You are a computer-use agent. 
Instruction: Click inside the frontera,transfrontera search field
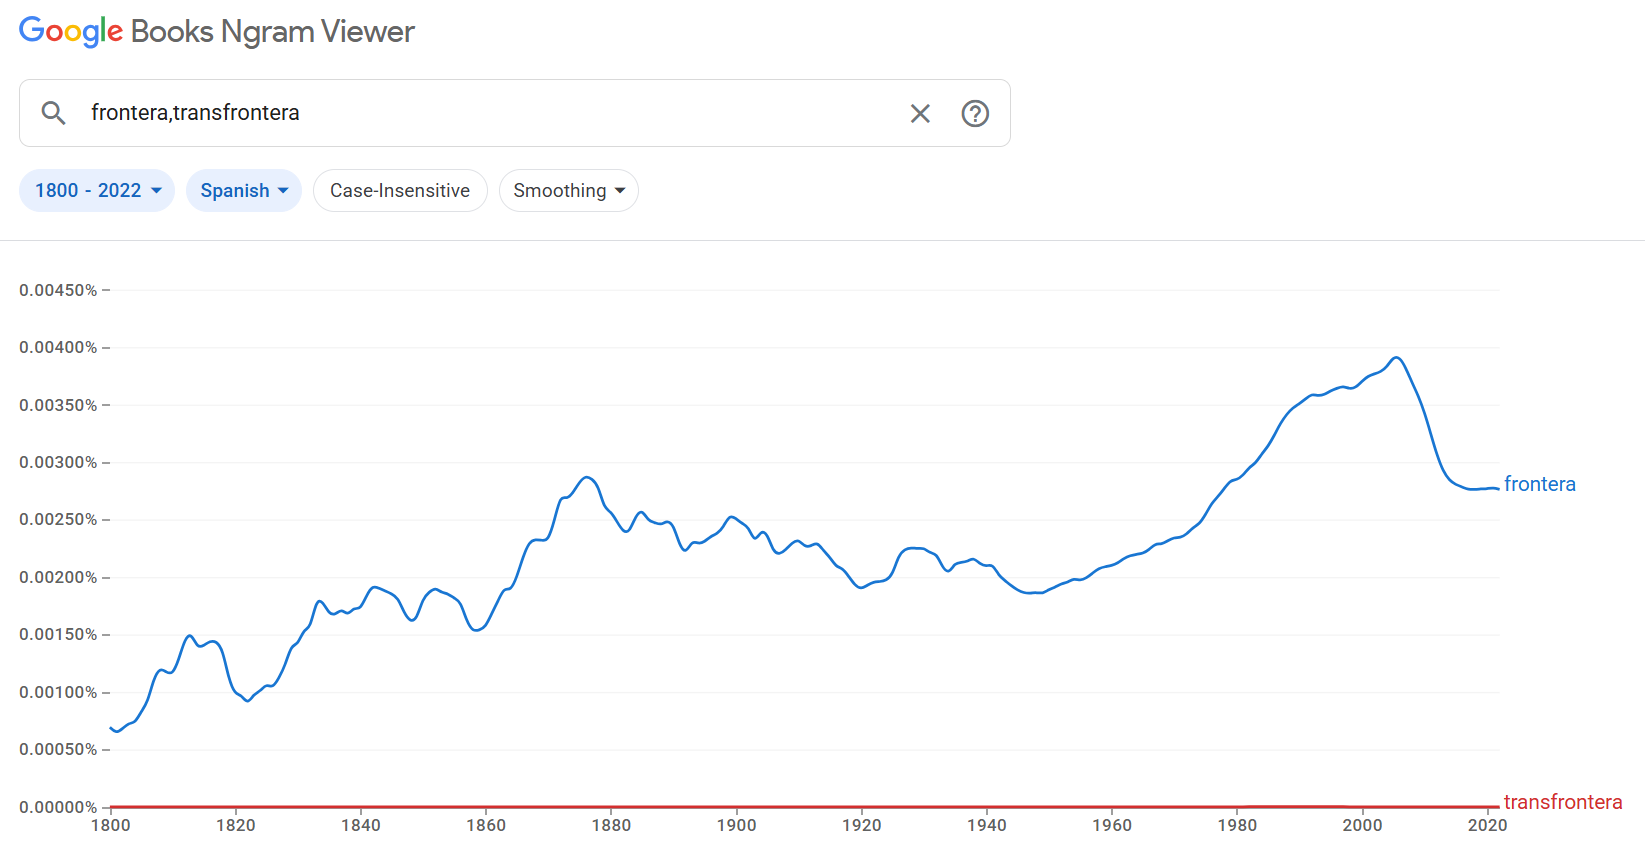490,113
